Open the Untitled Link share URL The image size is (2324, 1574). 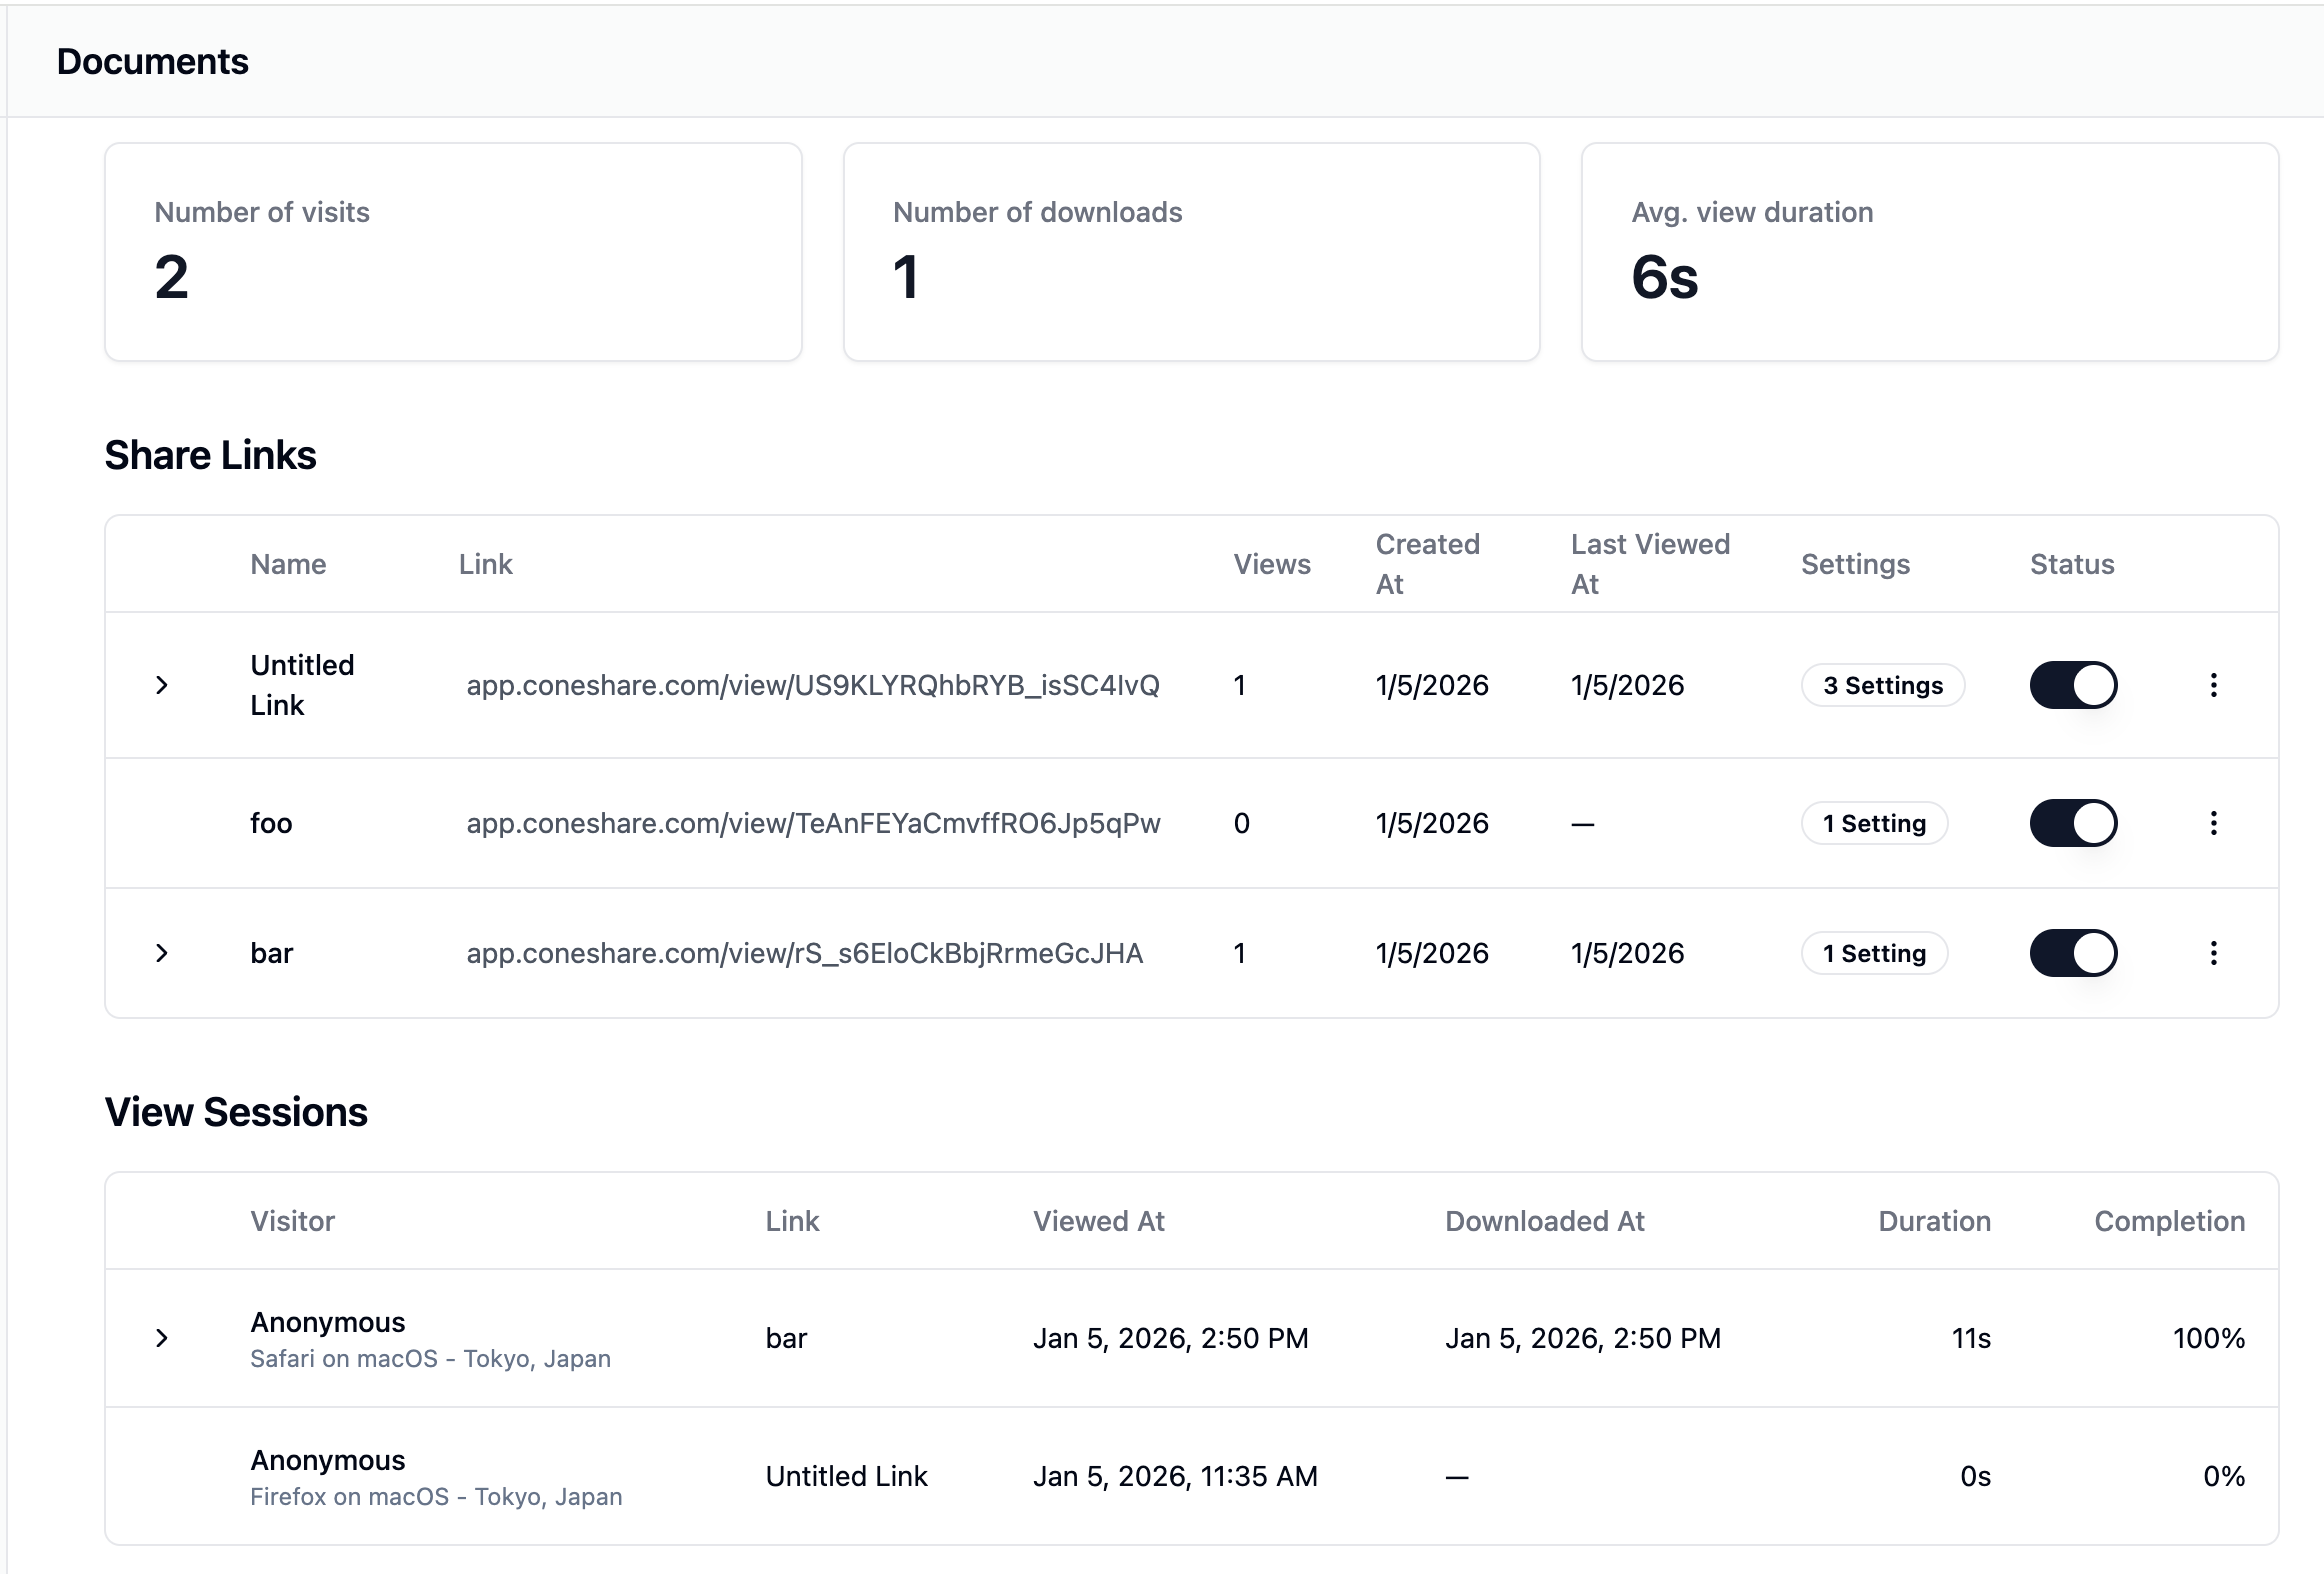pyautogui.click(x=813, y=685)
